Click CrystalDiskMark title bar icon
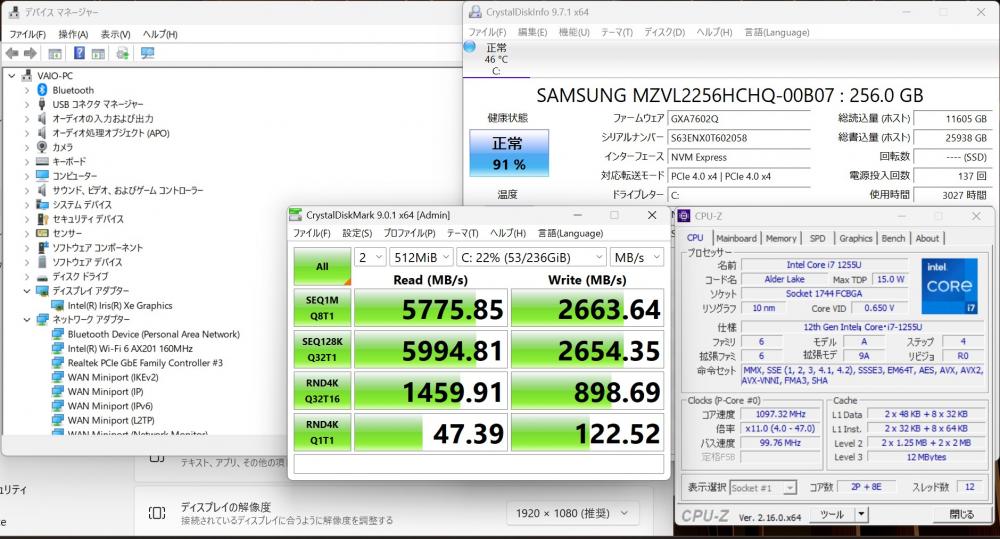Screen dimensions: 1000x539 tap(295, 215)
